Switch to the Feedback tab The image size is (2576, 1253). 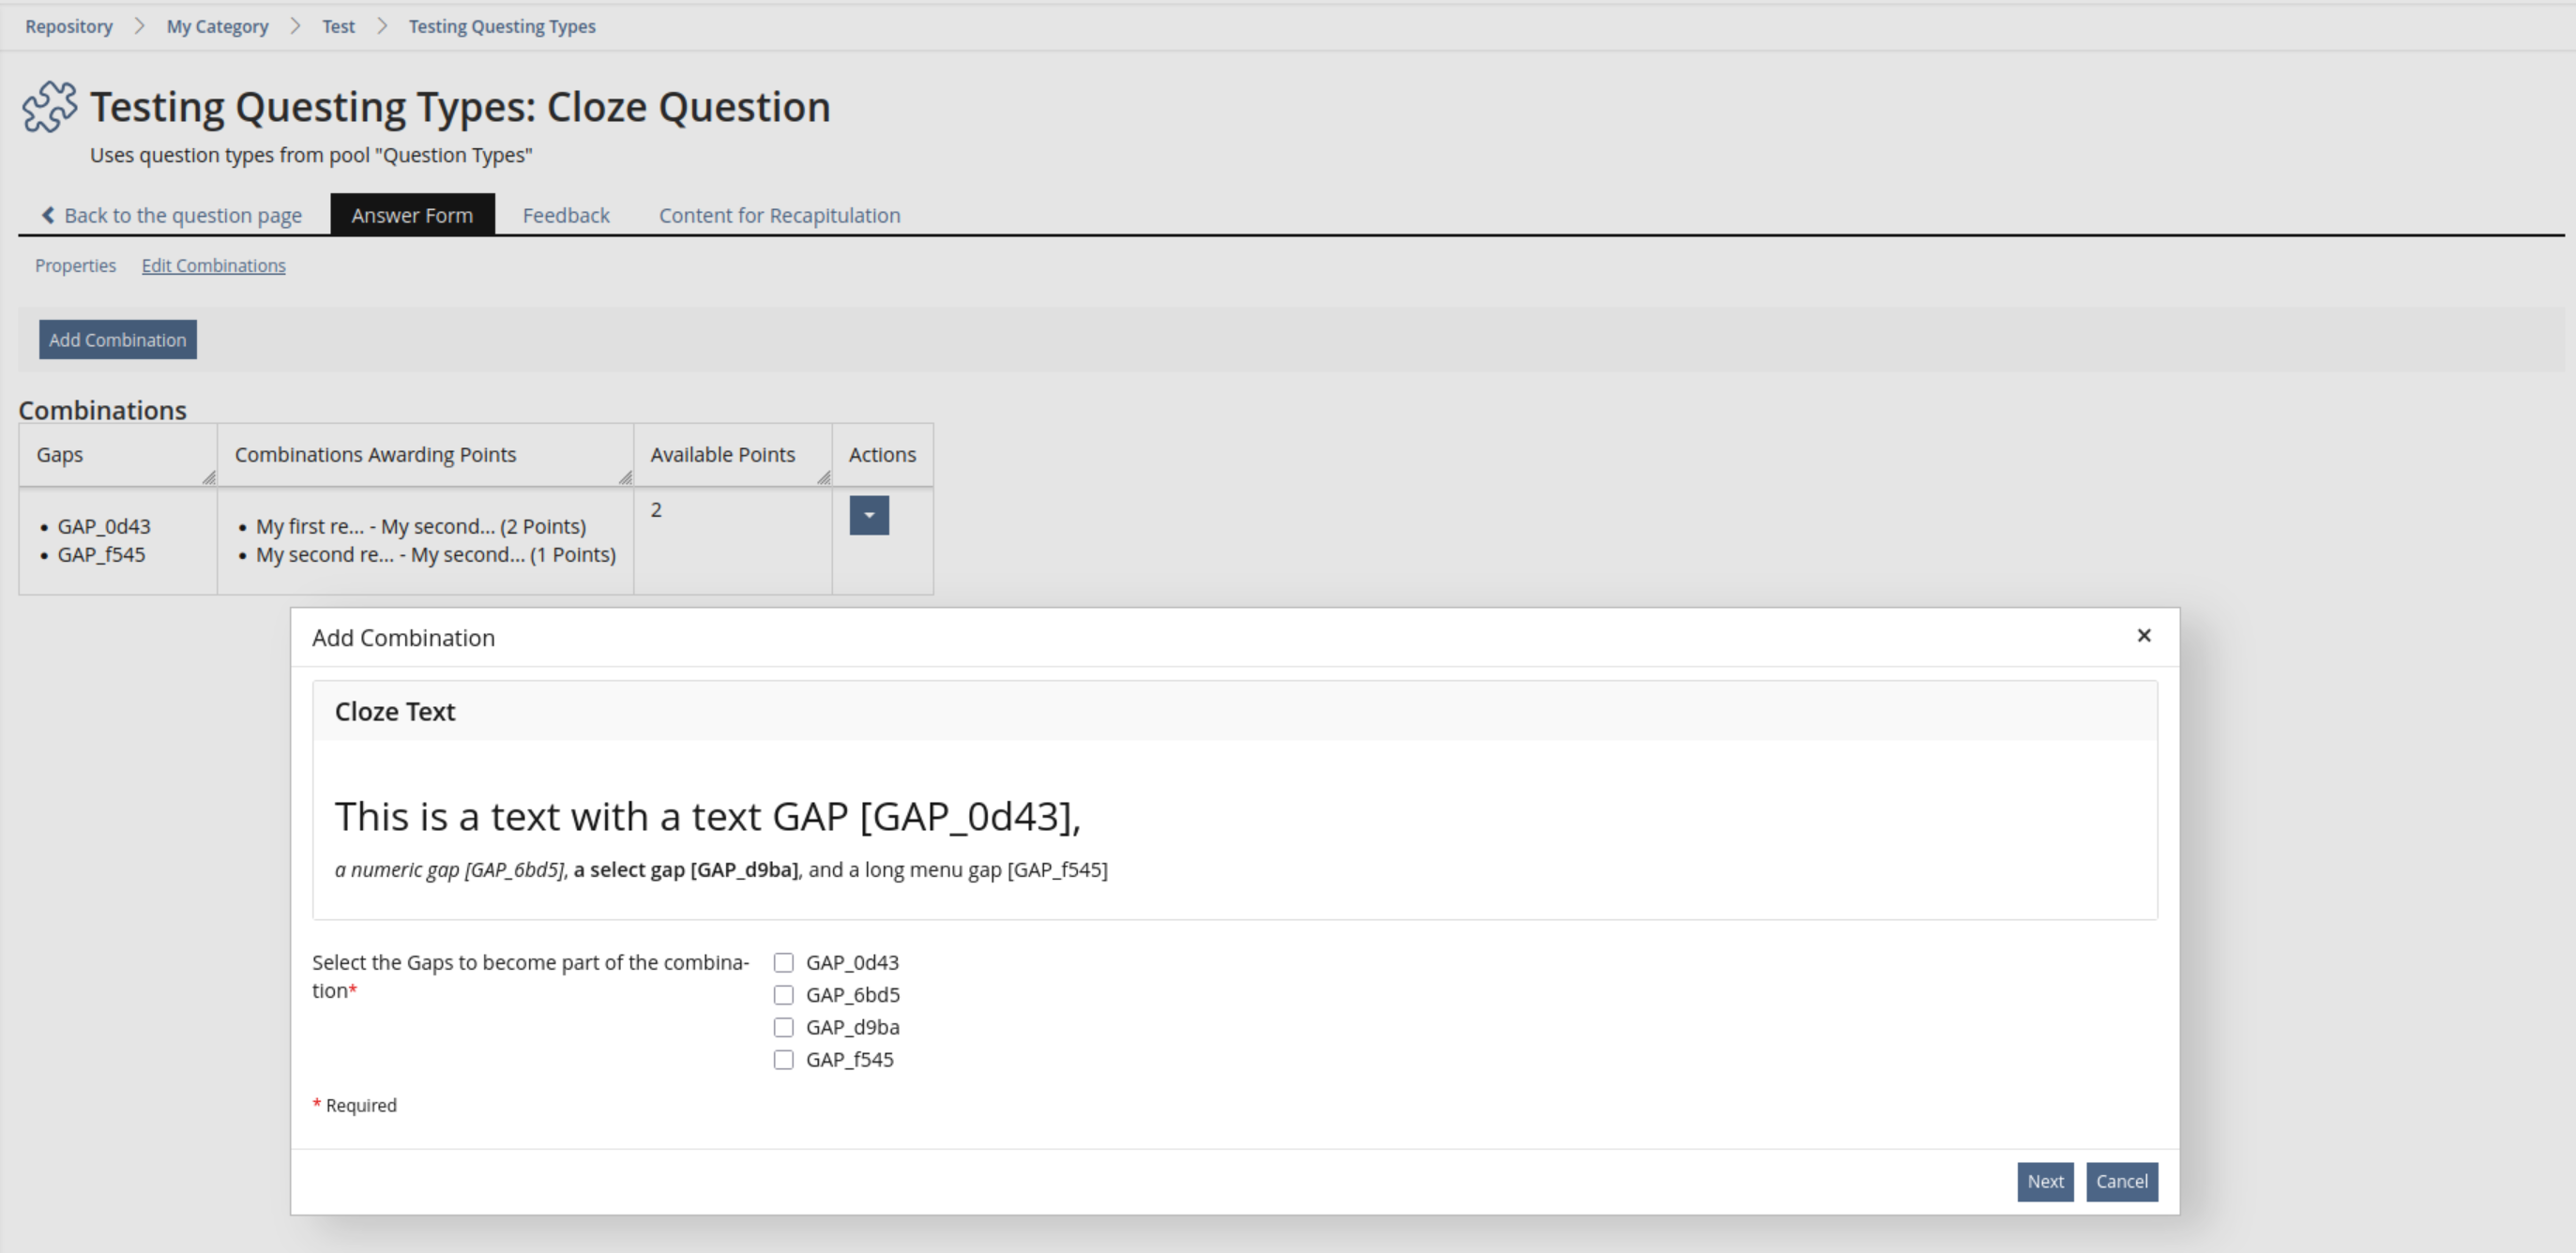(x=565, y=215)
